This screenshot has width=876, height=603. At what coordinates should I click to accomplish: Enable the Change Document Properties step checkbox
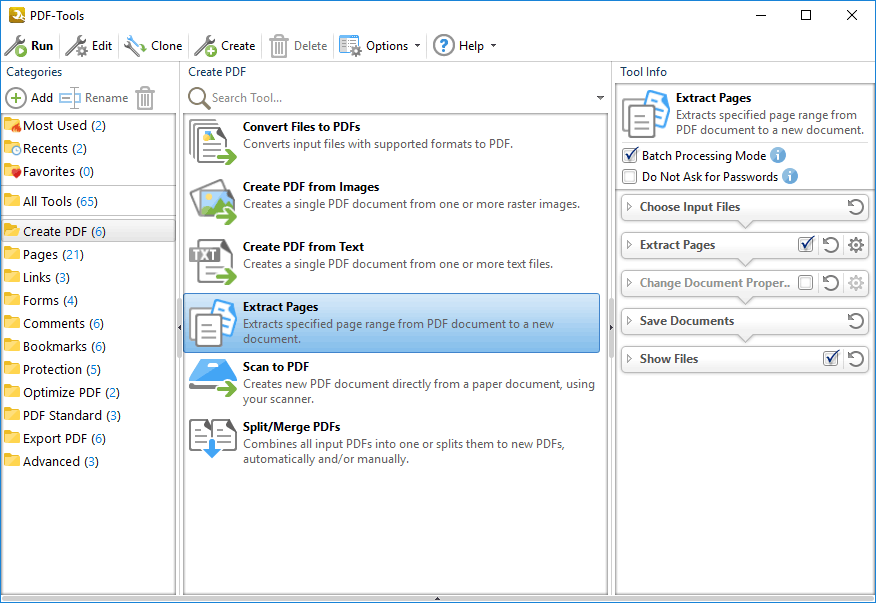(x=806, y=283)
